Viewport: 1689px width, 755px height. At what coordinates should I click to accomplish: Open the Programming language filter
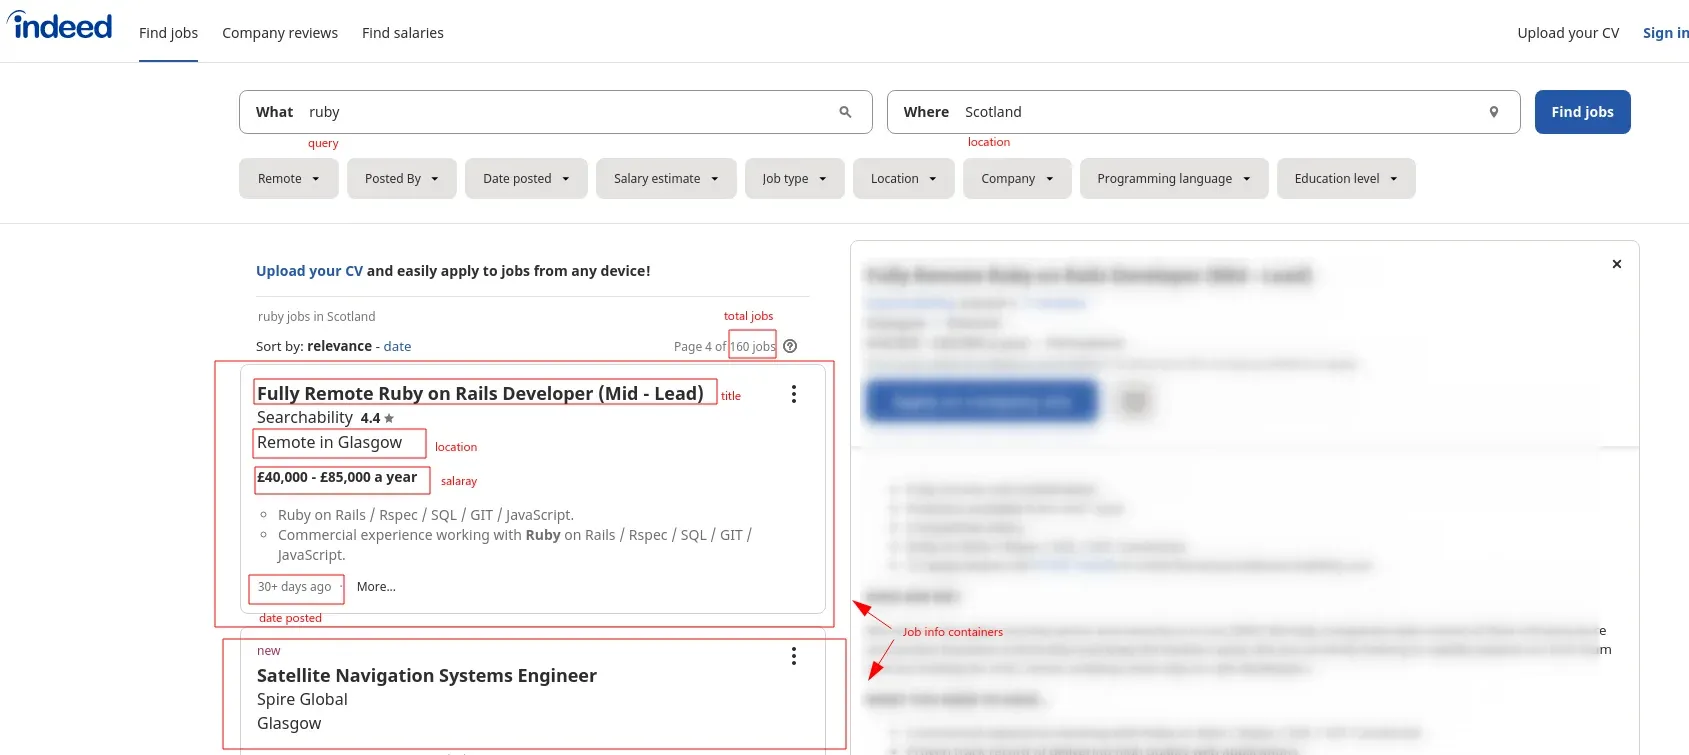tap(1174, 179)
